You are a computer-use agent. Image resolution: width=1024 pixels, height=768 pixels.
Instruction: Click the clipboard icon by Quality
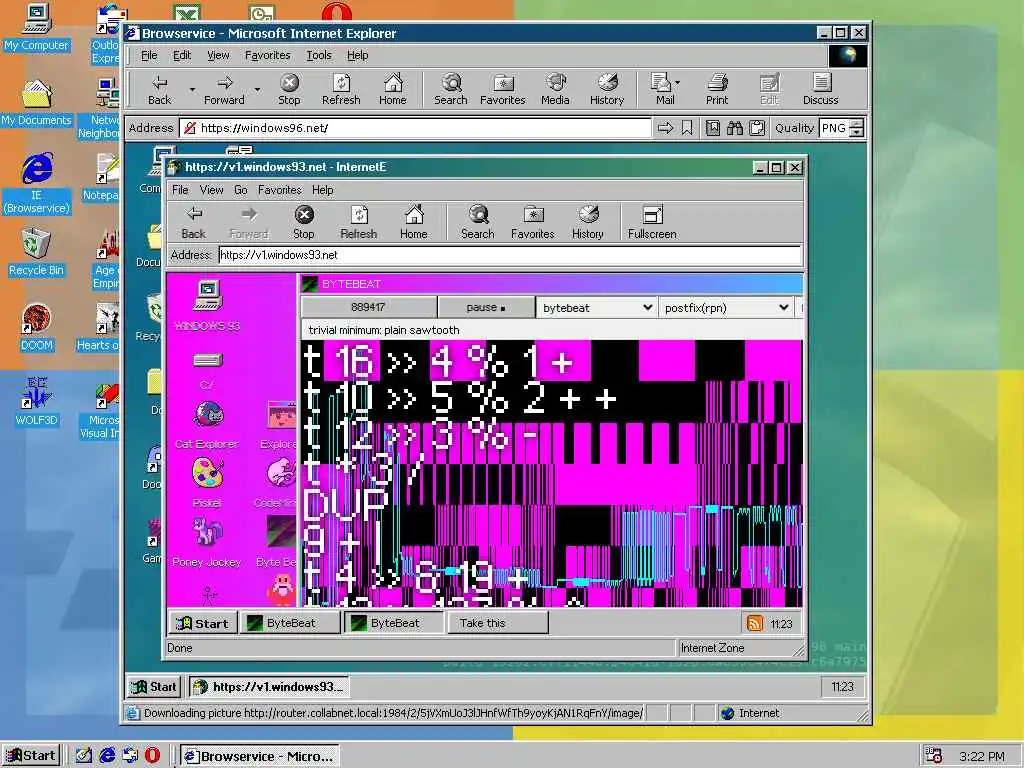tap(757, 128)
